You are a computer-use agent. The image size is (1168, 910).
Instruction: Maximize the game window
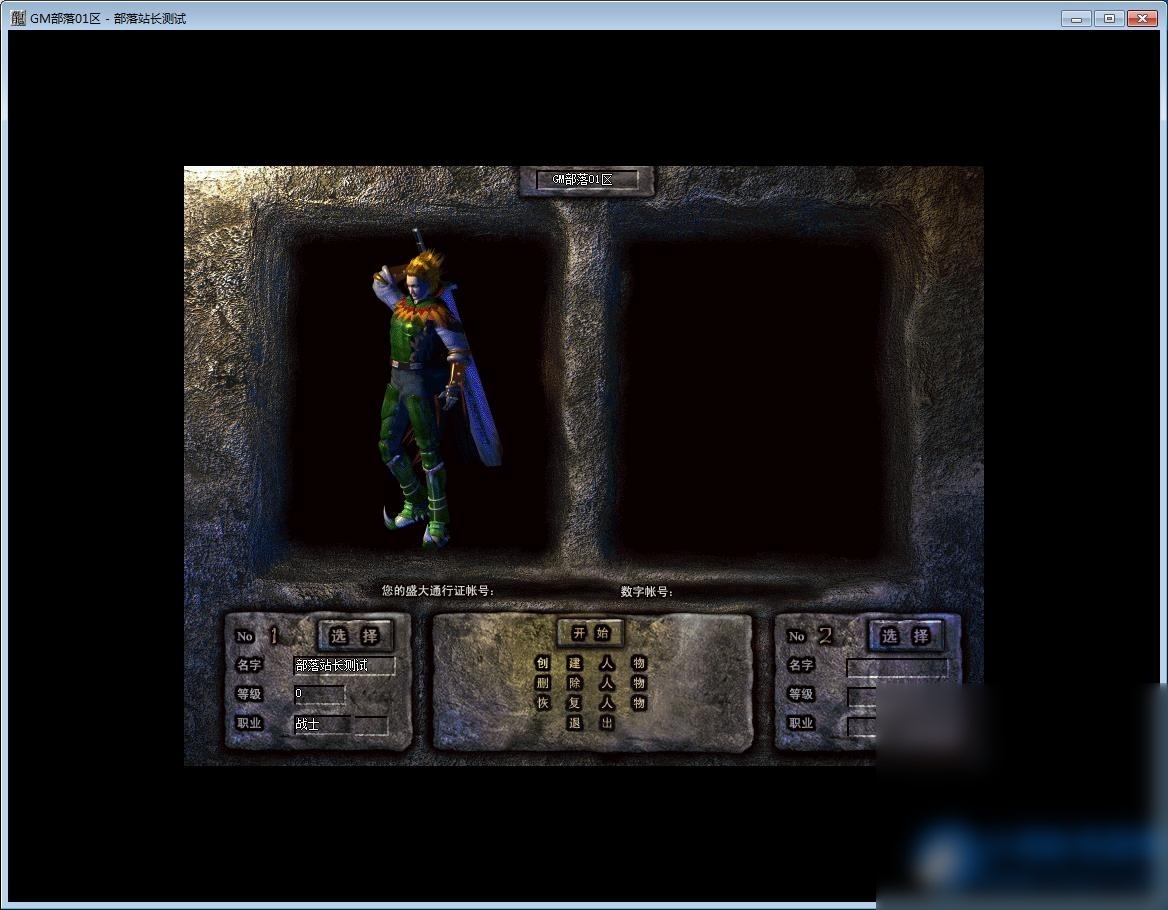tap(1109, 18)
